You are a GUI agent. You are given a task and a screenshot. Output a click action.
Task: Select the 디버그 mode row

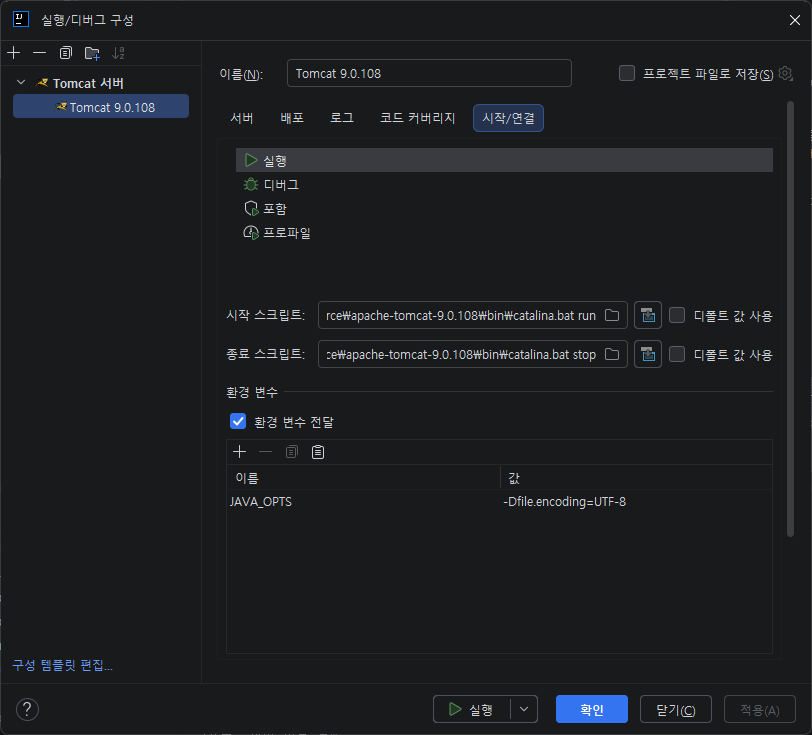click(504, 184)
